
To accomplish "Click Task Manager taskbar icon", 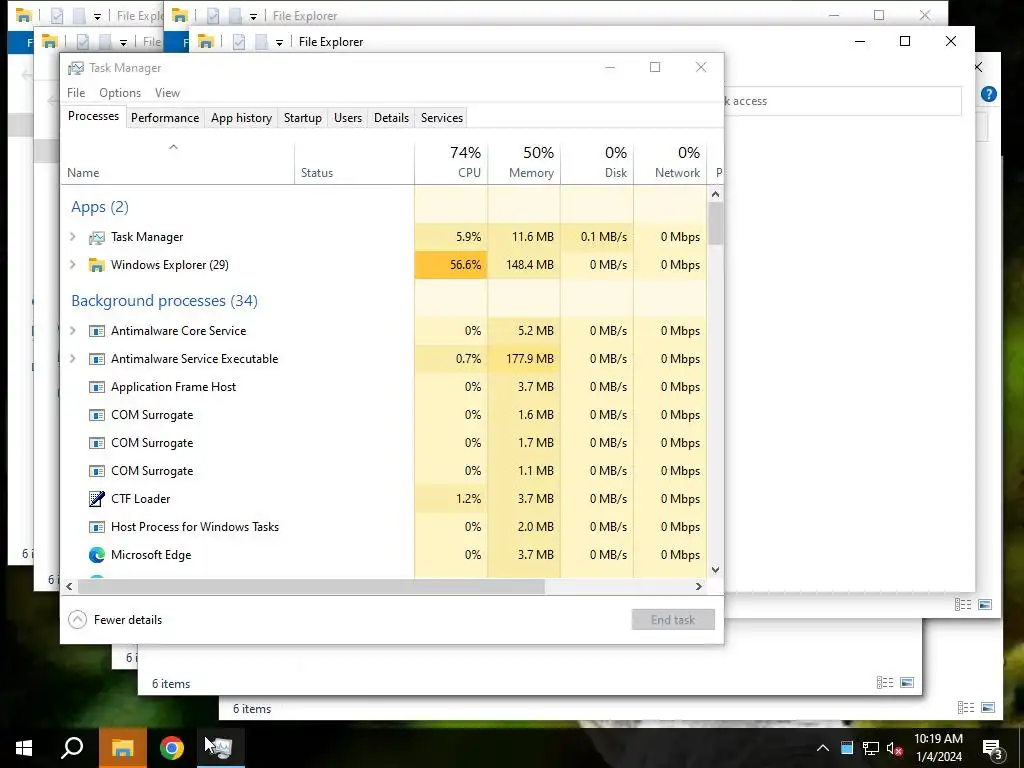I will 221,748.
